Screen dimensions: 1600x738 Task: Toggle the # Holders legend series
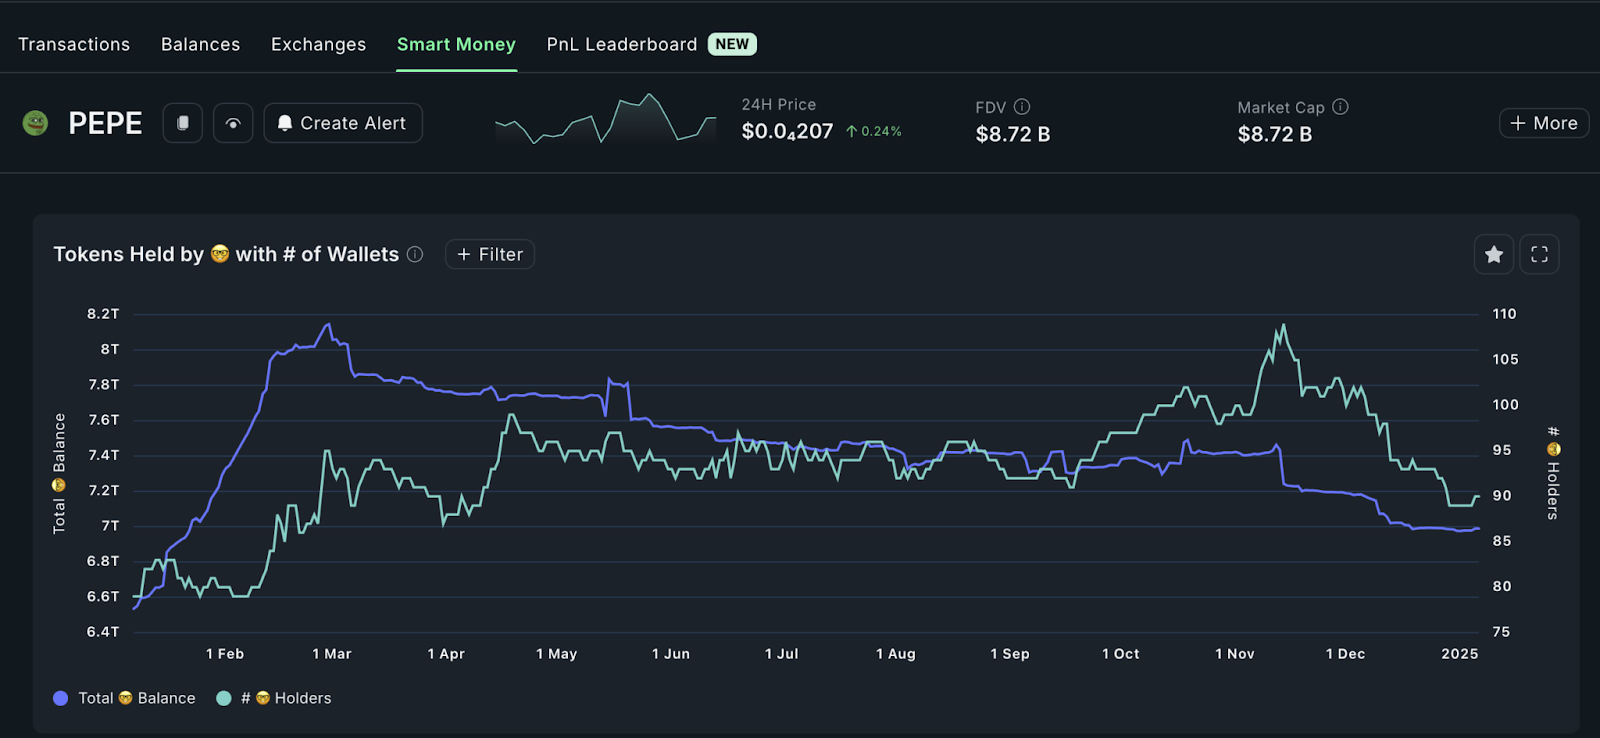tap(274, 698)
